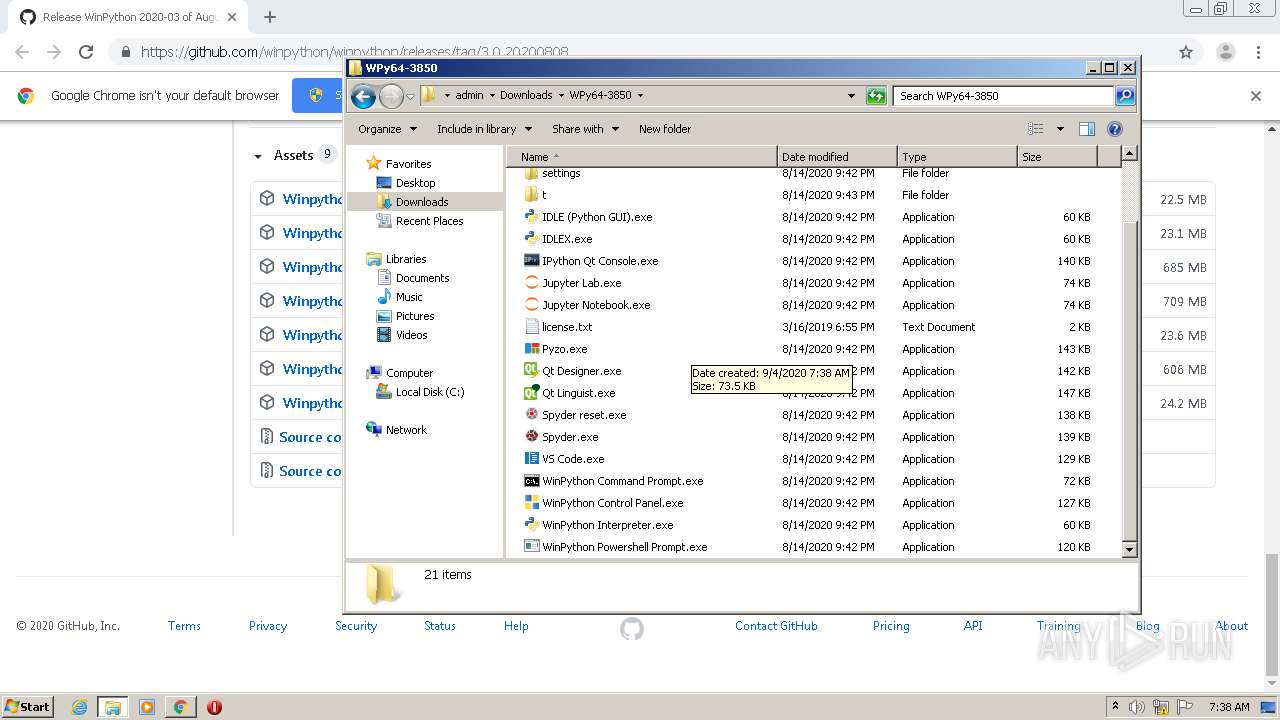Image resolution: width=1280 pixels, height=720 pixels.
Task: Click the Windows Start button
Action: click(27, 707)
